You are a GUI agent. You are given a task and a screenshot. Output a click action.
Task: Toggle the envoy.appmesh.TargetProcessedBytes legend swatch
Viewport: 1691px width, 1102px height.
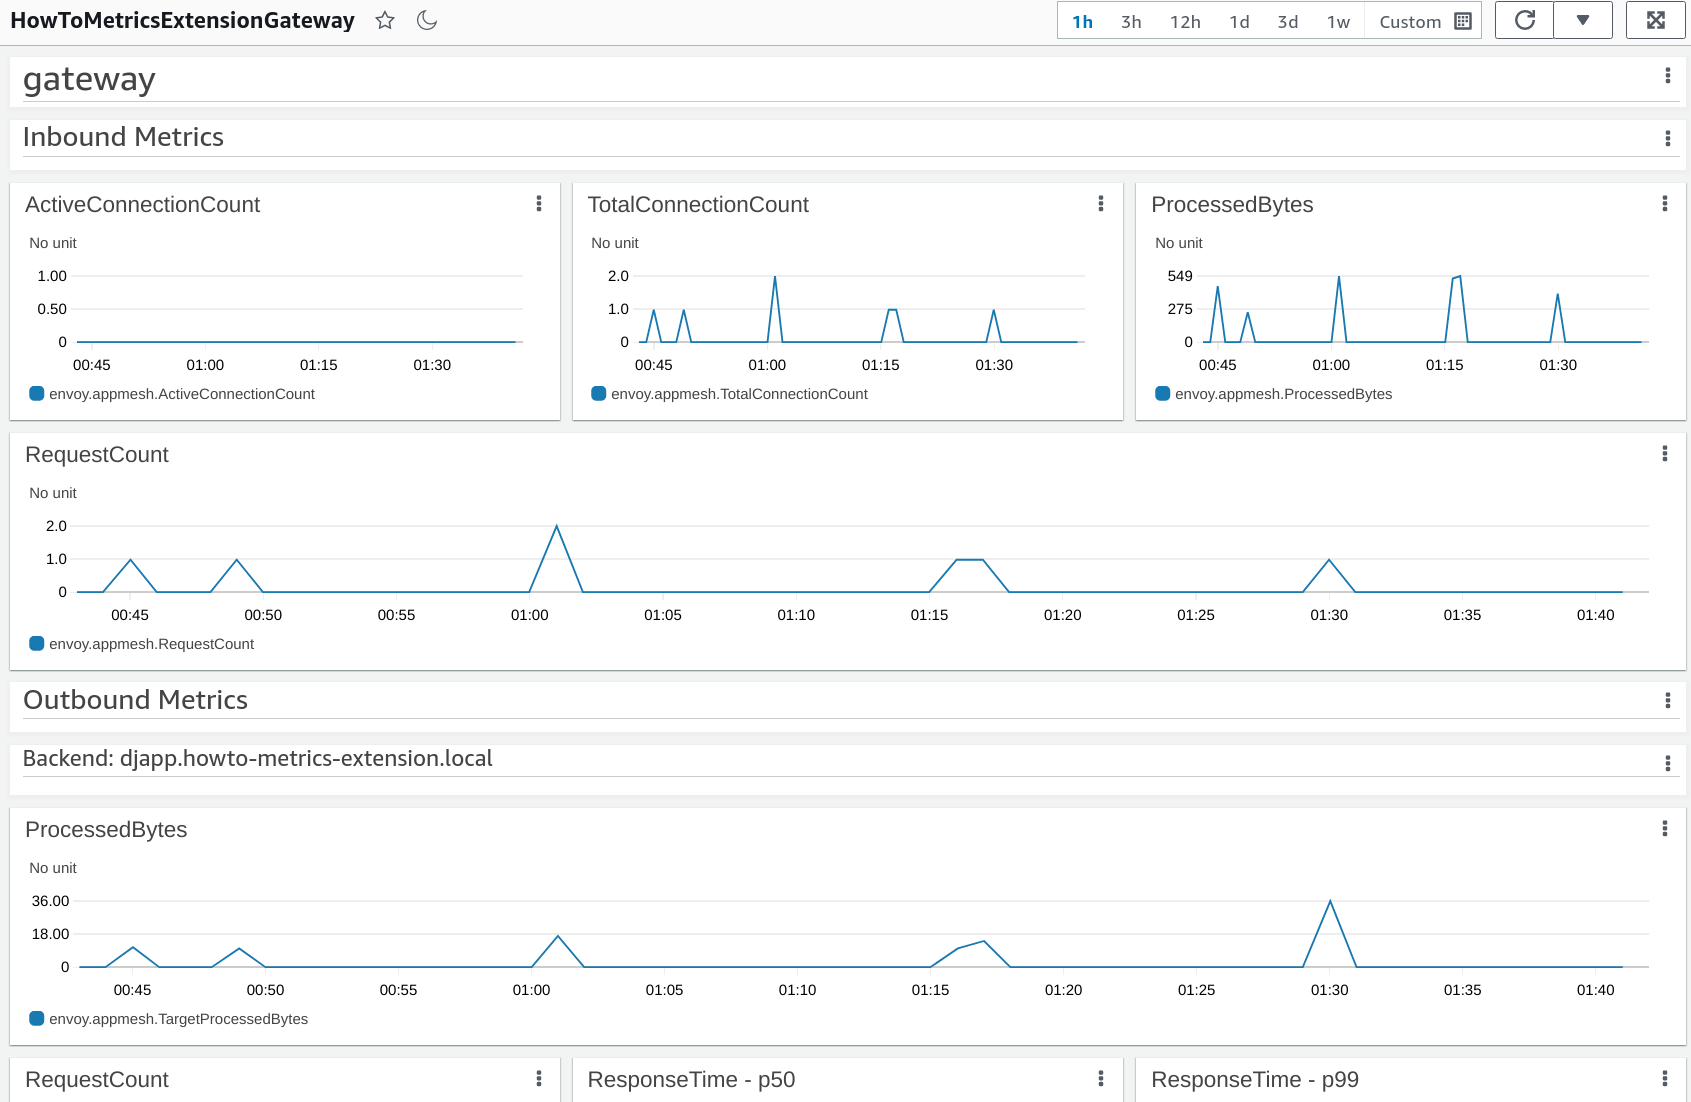(37, 1019)
